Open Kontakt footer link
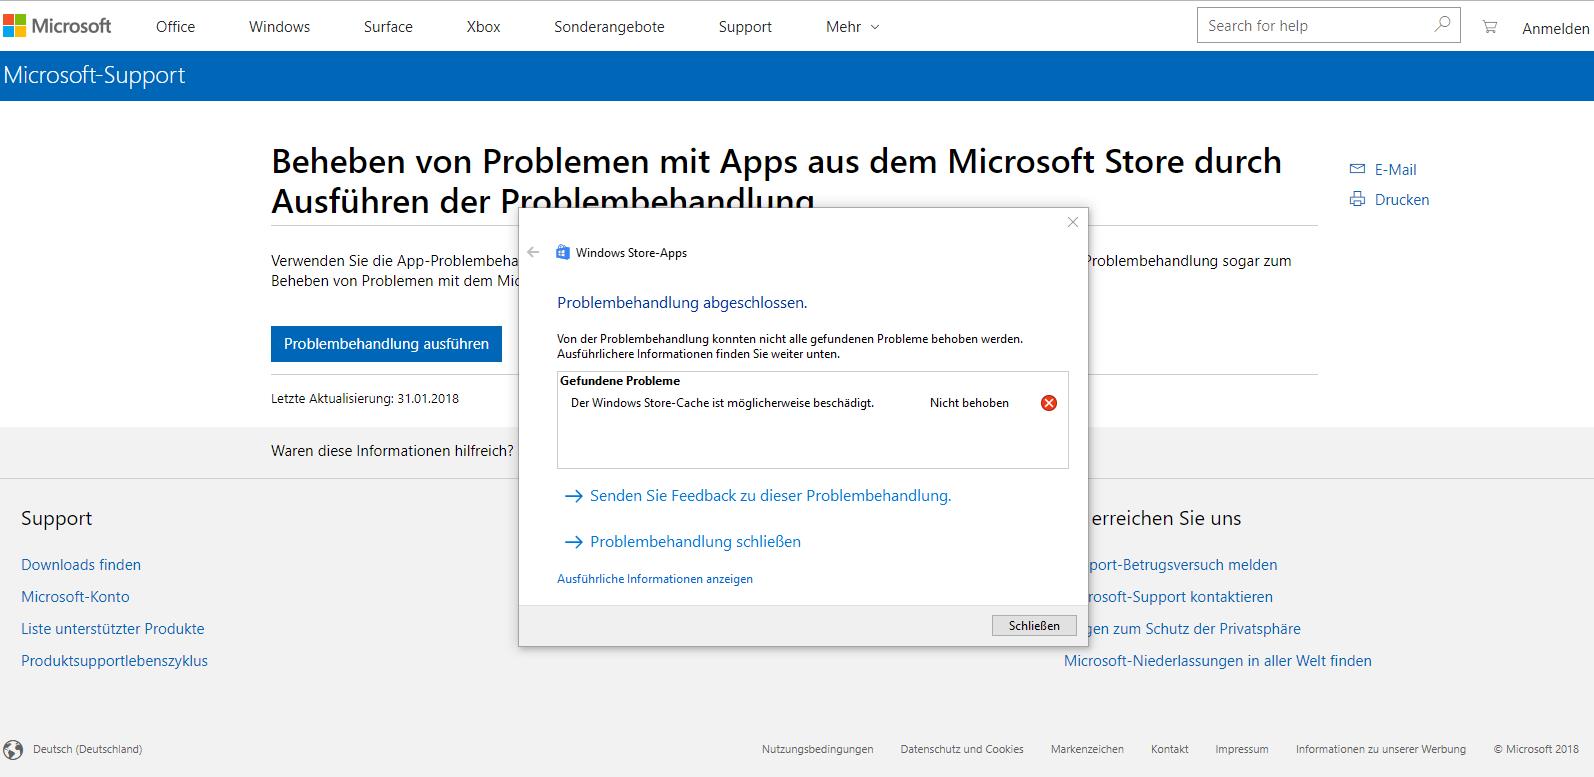 (x=1169, y=749)
